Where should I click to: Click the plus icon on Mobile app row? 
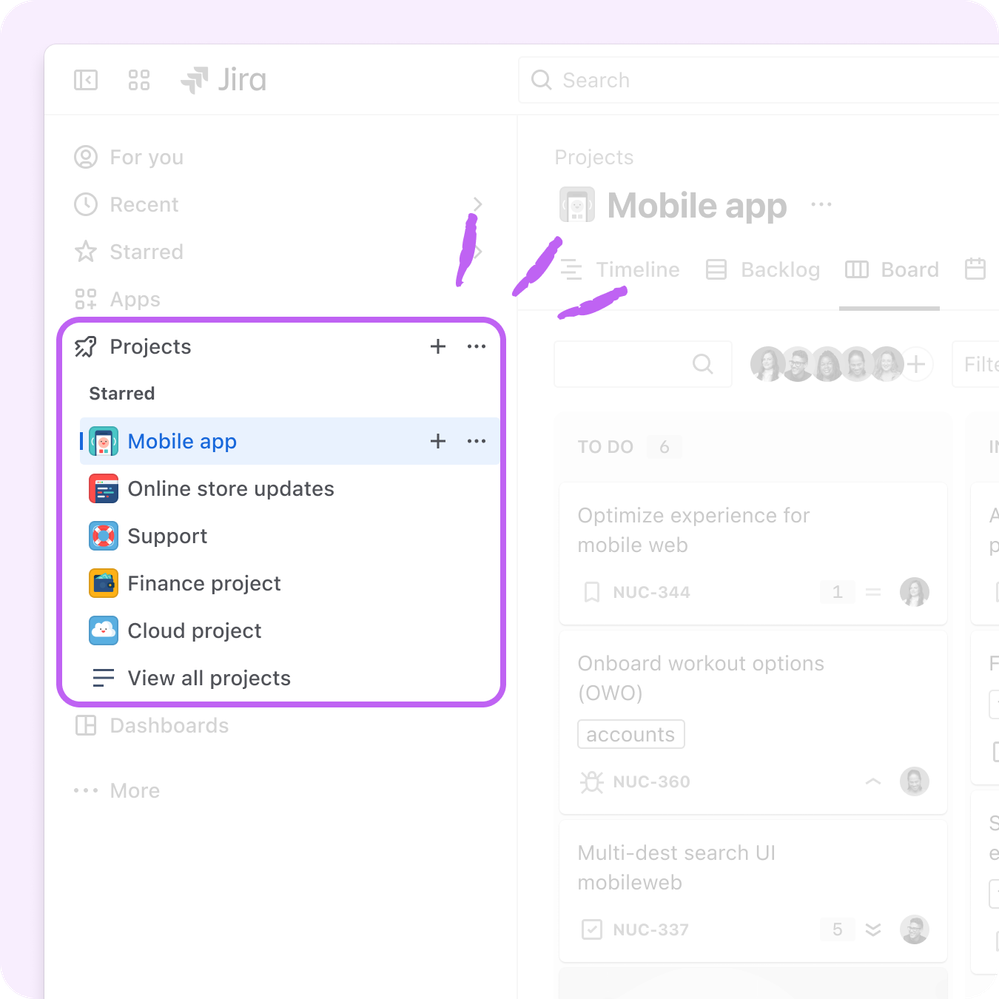[438, 441]
